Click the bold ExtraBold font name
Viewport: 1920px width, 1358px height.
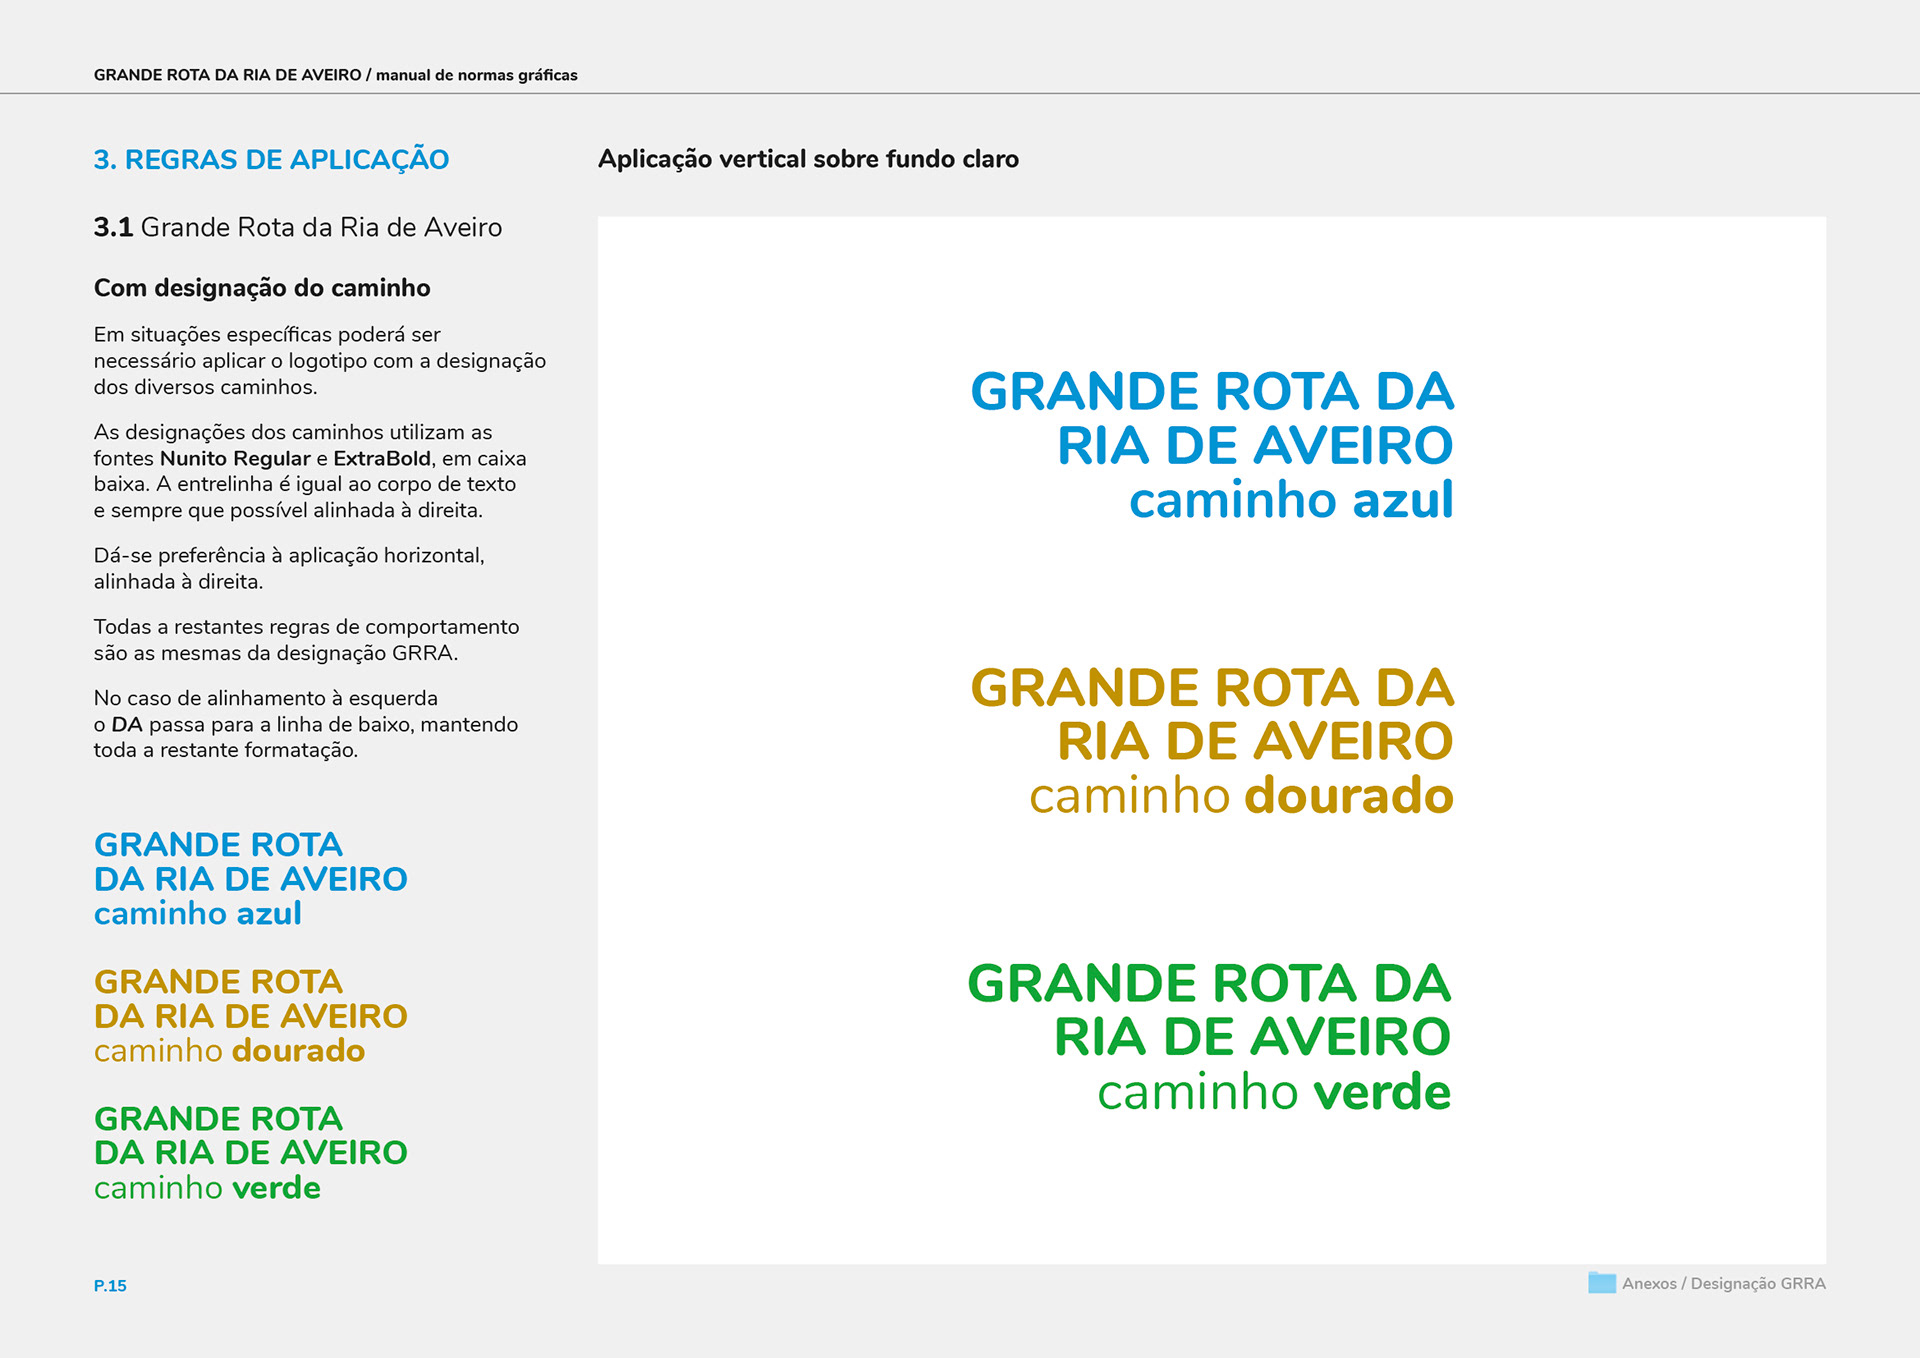pos(381,459)
